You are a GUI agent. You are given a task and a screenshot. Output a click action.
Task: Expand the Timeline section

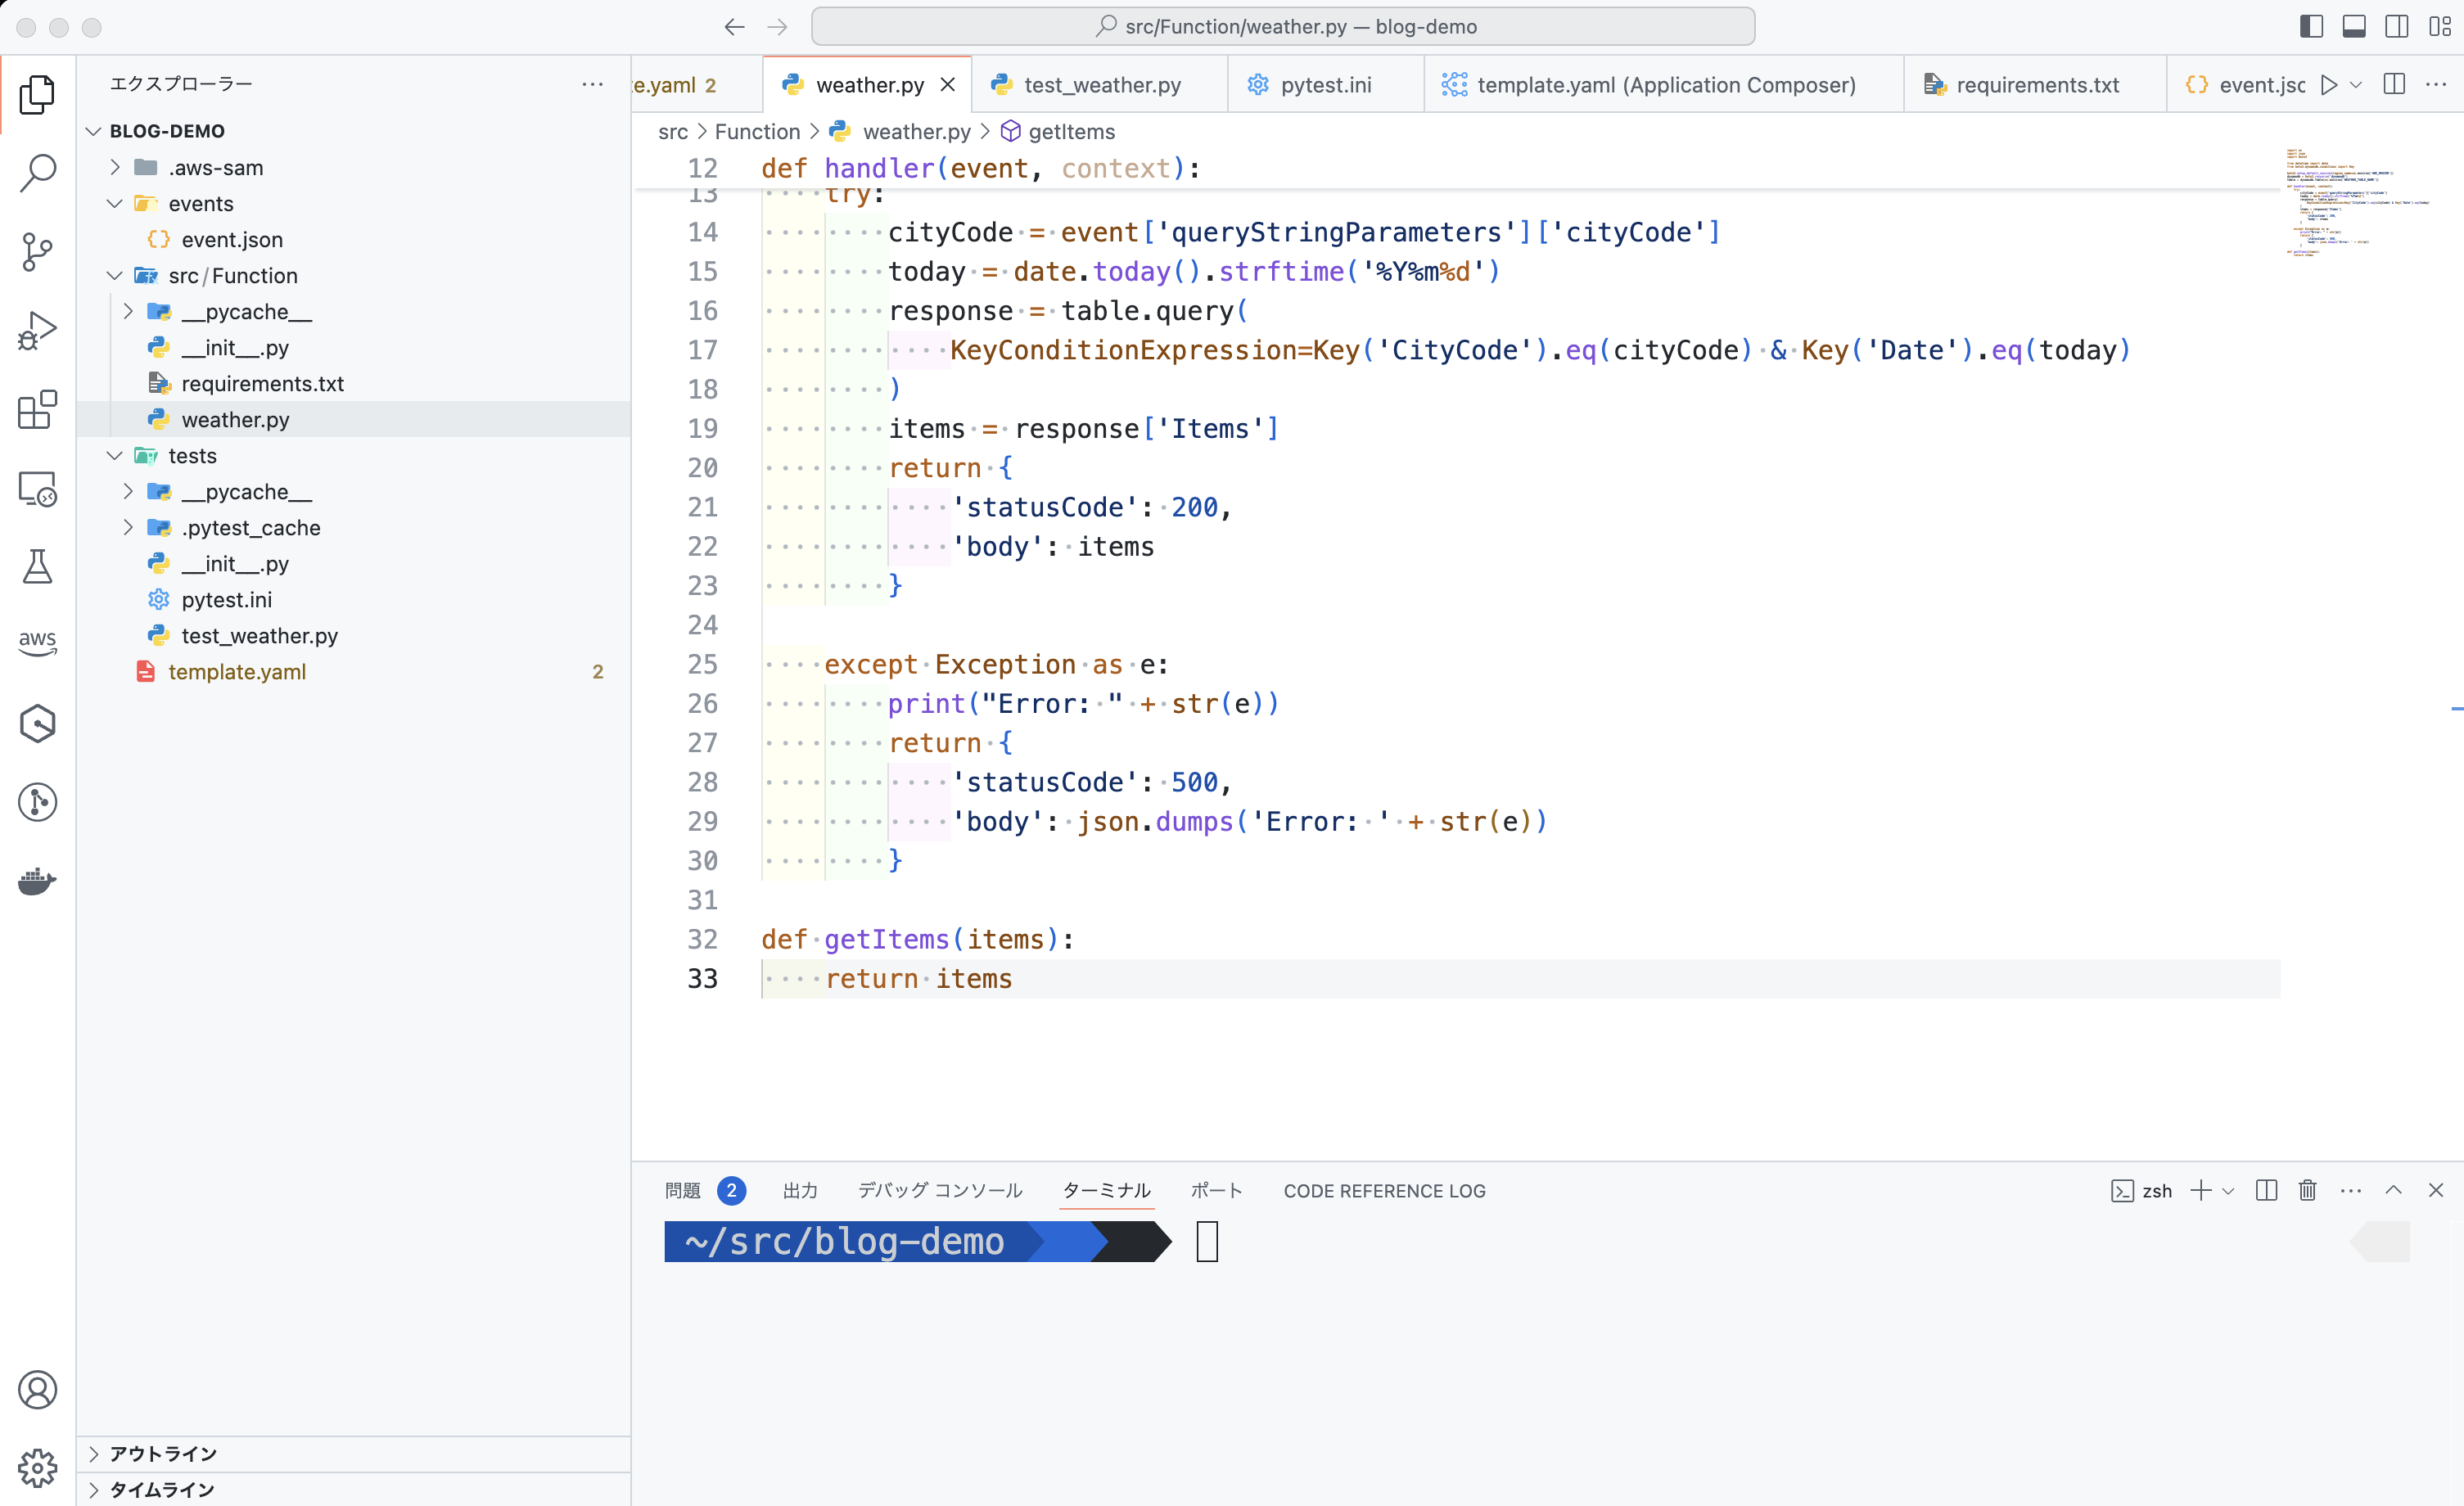pyautogui.click(x=354, y=1489)
